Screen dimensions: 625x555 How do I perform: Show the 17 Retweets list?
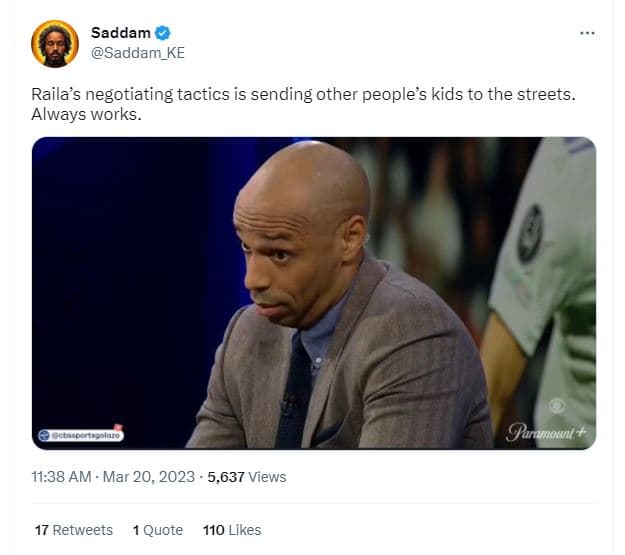click(73, 530)
